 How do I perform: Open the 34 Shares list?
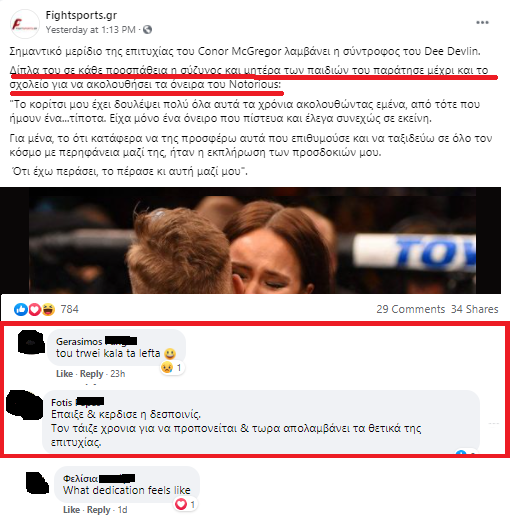(x=474, y=309)
